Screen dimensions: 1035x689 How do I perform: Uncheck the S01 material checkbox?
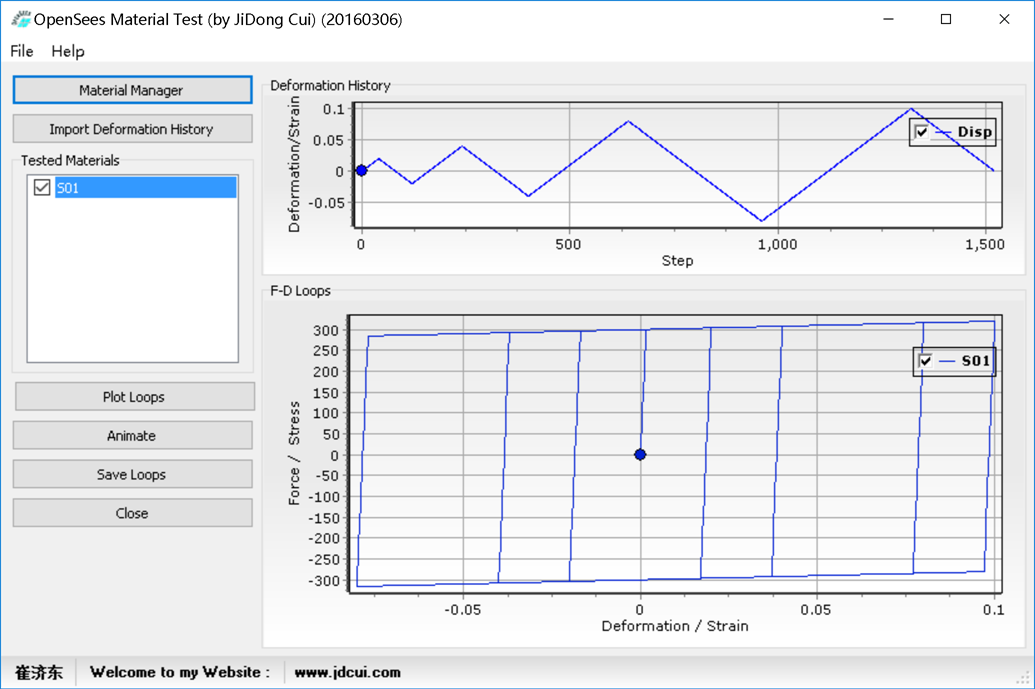pos(42,187)
